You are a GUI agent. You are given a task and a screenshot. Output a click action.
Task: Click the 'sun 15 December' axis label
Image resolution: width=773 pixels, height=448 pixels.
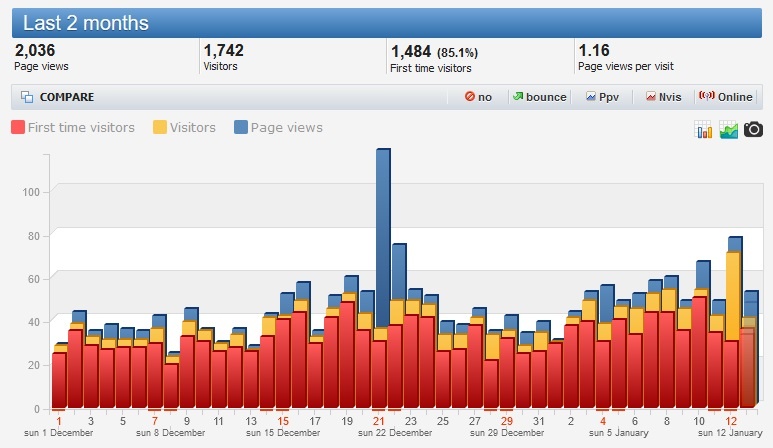click(x=282, y=433)
